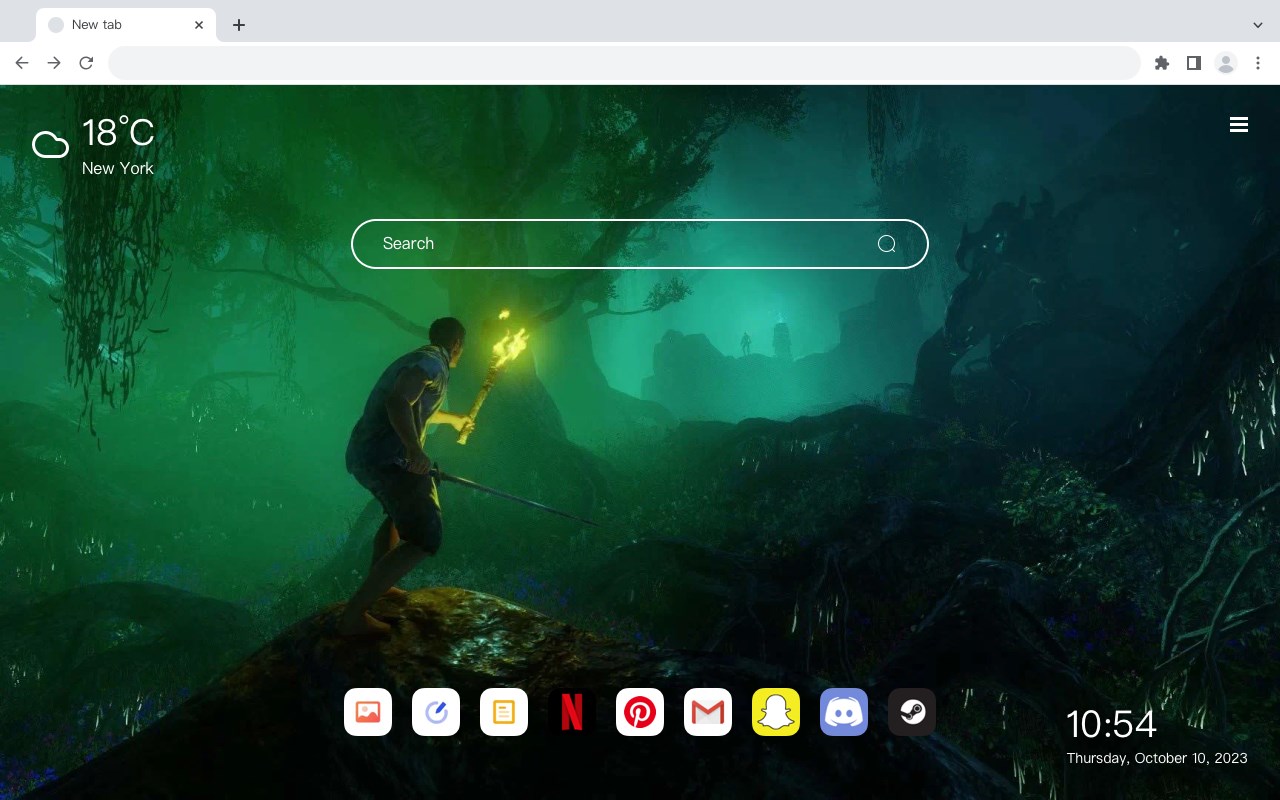Expand the tab search dropdown arrow
This screenshot has height=800, width=1280.
(1258, 25)
